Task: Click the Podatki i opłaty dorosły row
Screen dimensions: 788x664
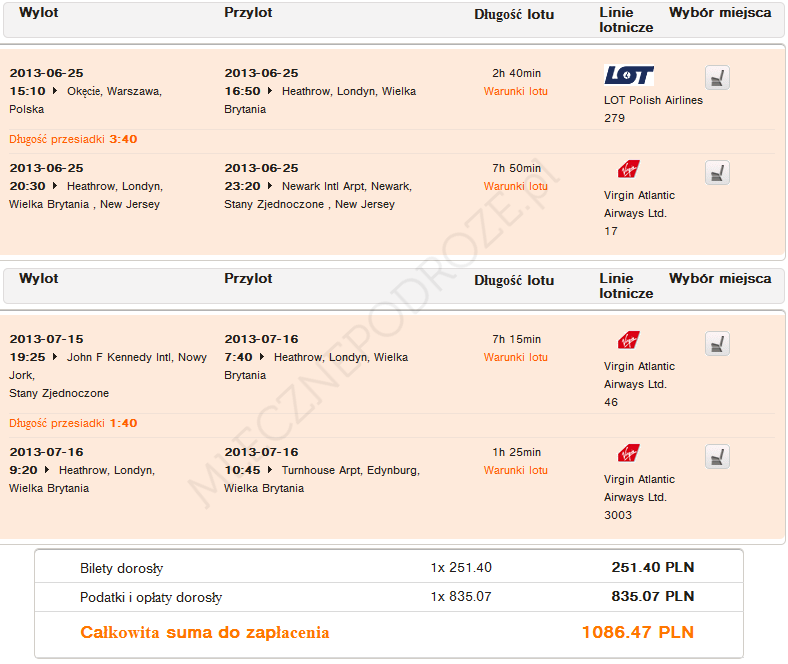Action: (387, 598)
